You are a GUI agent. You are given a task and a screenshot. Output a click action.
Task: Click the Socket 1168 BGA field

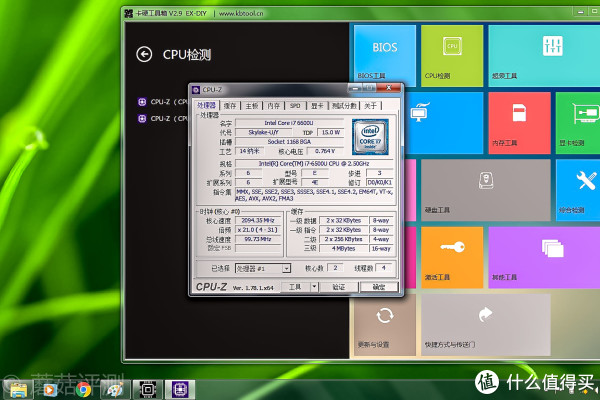pyautogui.click(x=289, y=142)
